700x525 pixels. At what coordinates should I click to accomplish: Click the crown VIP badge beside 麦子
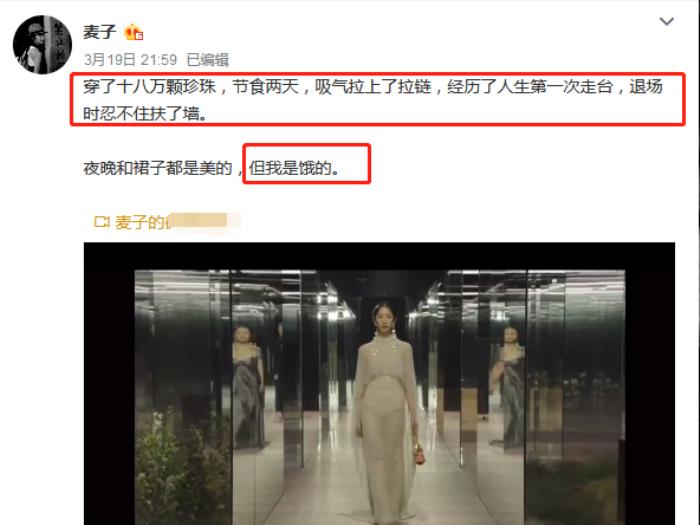(x=133, y=32)
